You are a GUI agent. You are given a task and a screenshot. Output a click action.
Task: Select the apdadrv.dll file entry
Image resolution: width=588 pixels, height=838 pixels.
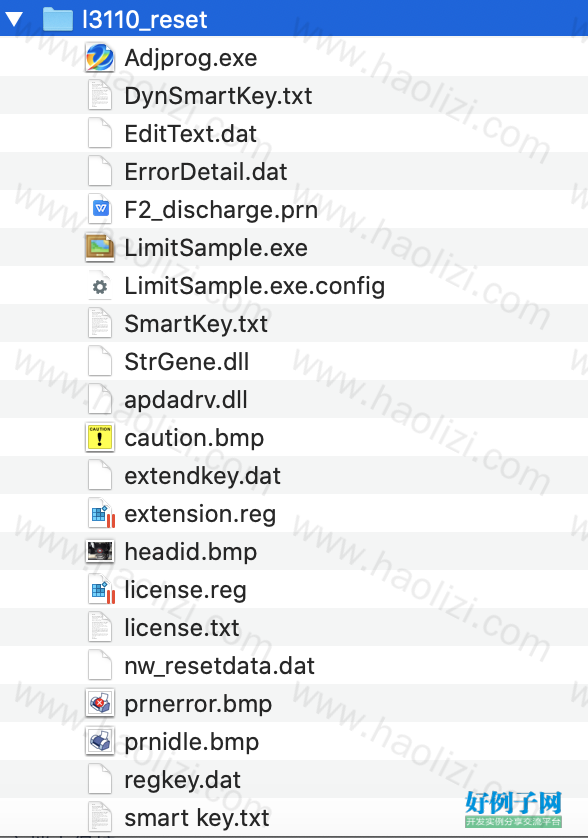[294, 399]
